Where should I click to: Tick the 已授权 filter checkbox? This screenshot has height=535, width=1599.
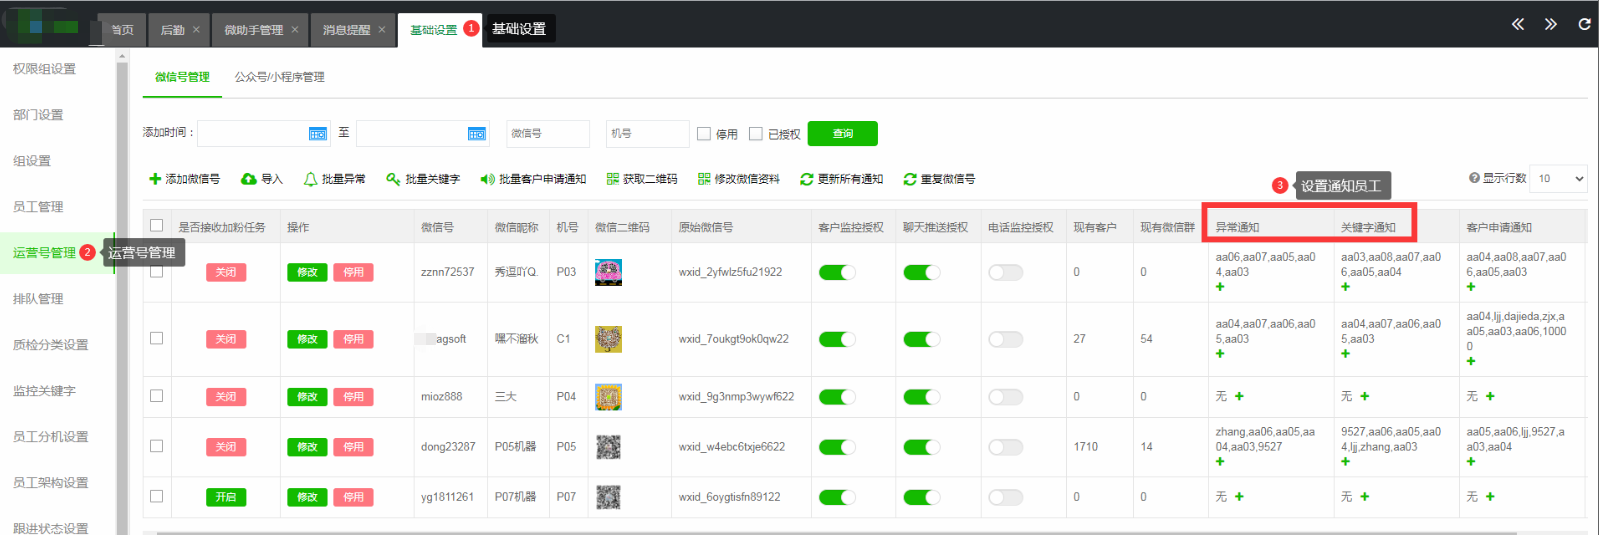[756, 134]
